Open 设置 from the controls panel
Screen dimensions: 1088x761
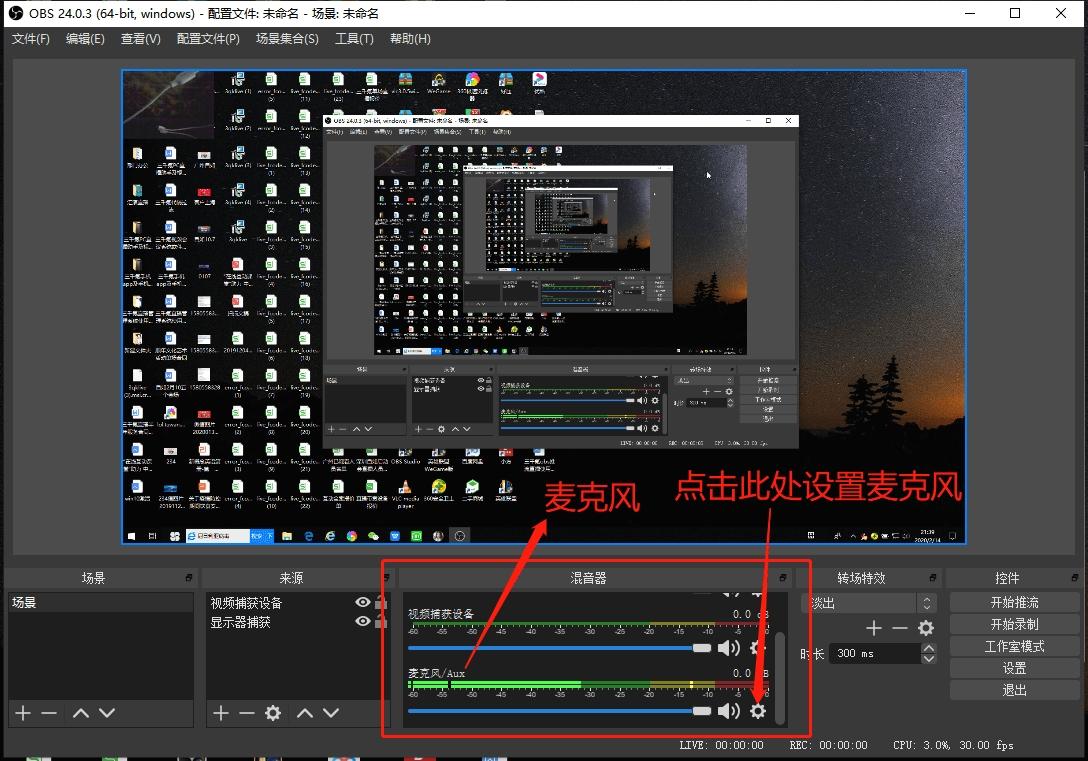click(x=1014, y=668)
